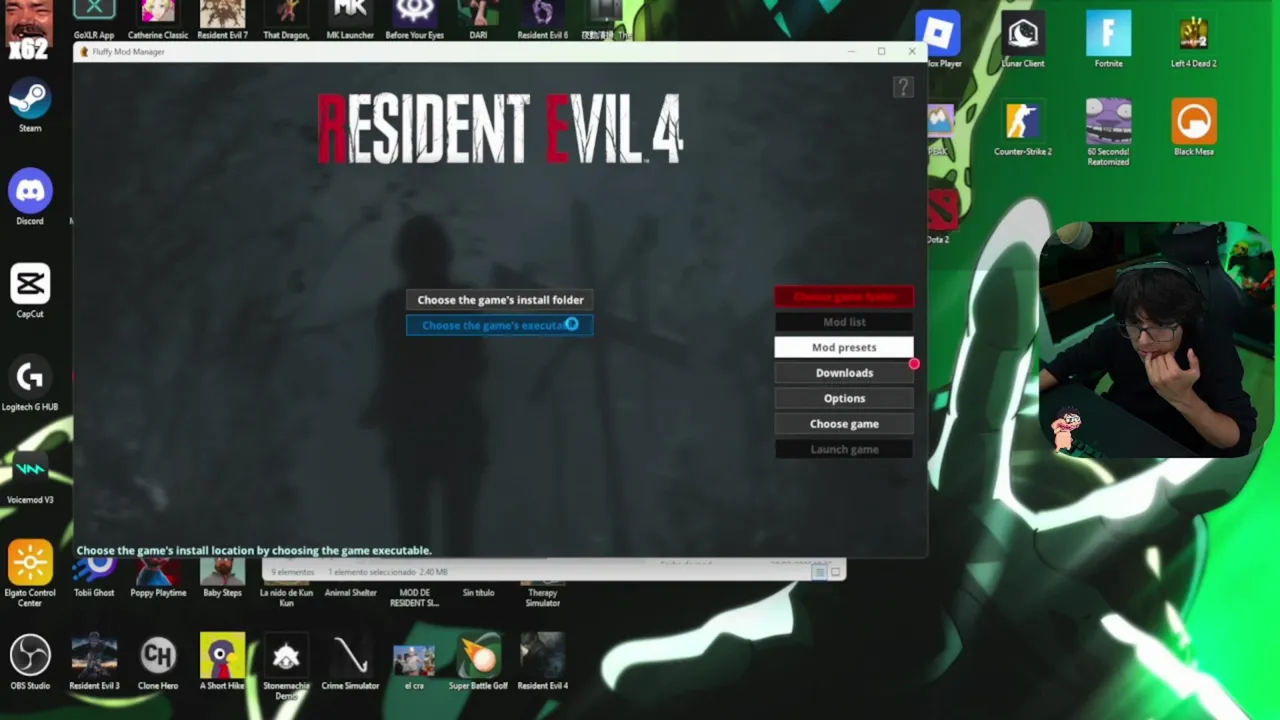
Task: Select the Dota 2 desktop icon
Action: click(x=941, y=218)
